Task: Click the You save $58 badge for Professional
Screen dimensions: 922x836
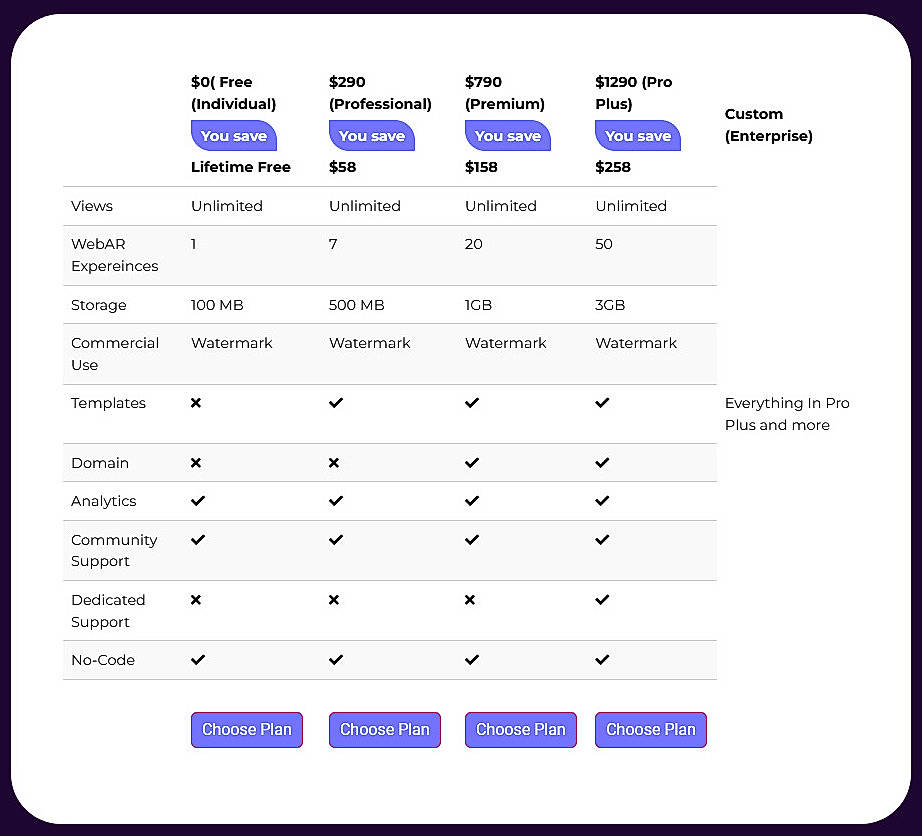Action: point(371,135)
